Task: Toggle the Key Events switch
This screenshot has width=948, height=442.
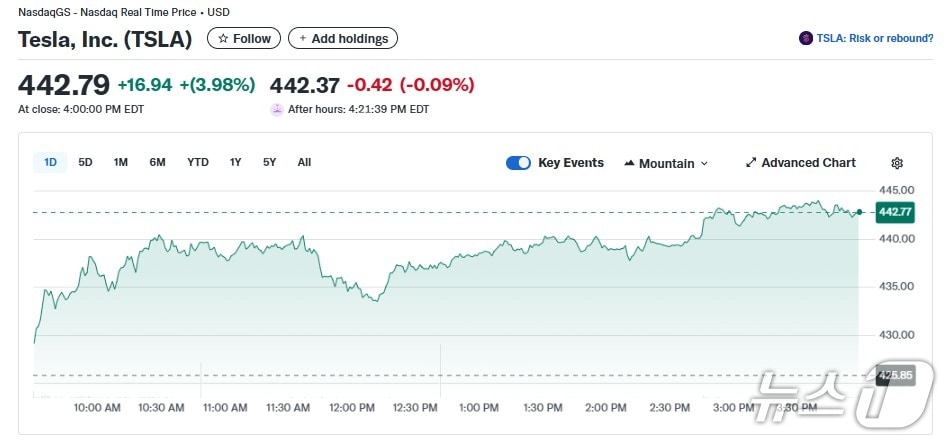Action: click(518, 163)
